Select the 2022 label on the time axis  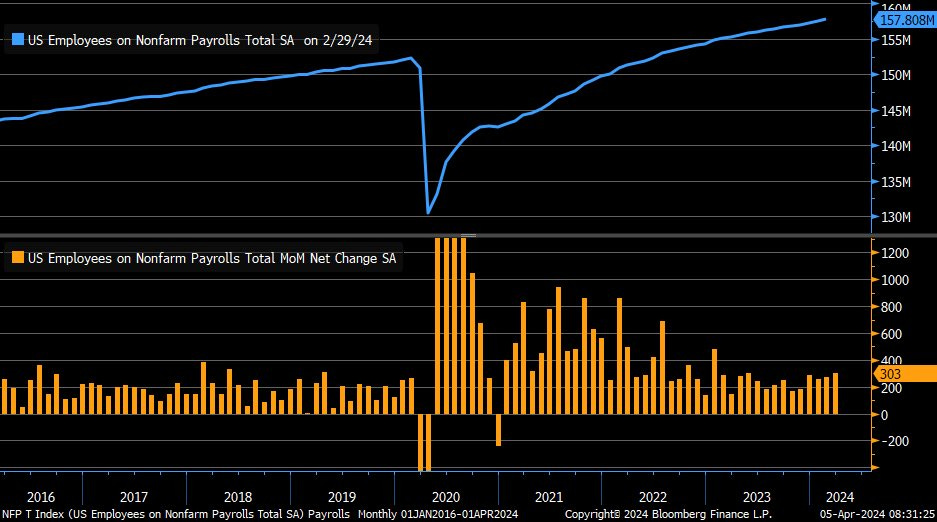coord(652,497)
